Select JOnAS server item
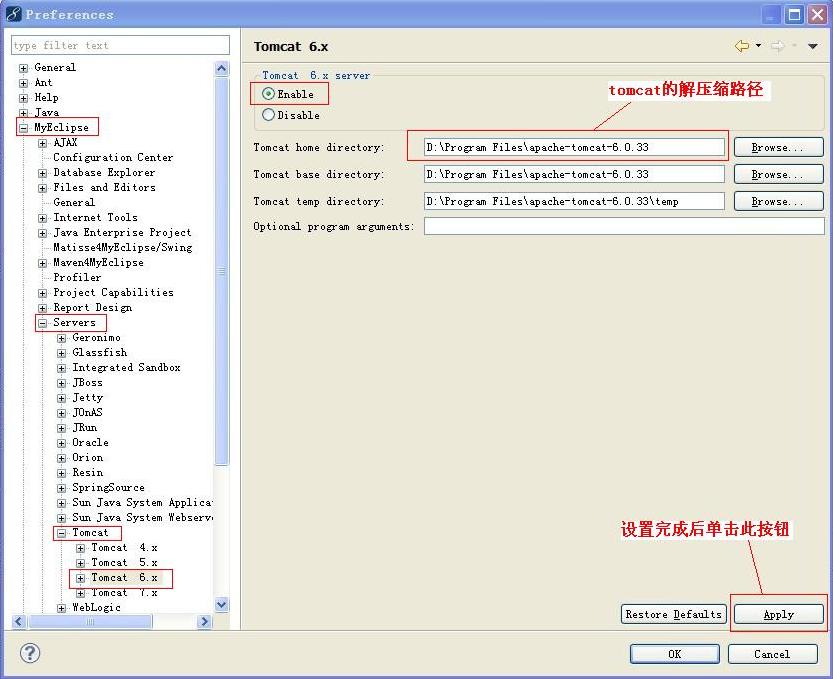The width and height of the screenshot is (833, 679). point(87,412)
